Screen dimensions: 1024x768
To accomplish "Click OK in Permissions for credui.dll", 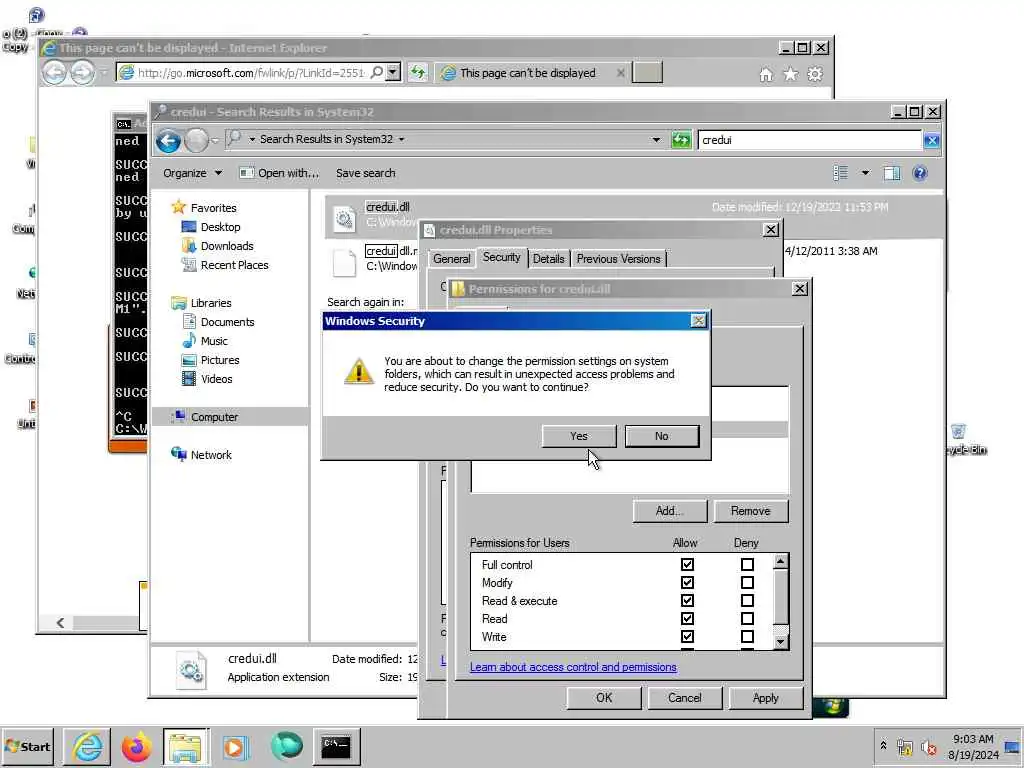I will tap(603, 697).
